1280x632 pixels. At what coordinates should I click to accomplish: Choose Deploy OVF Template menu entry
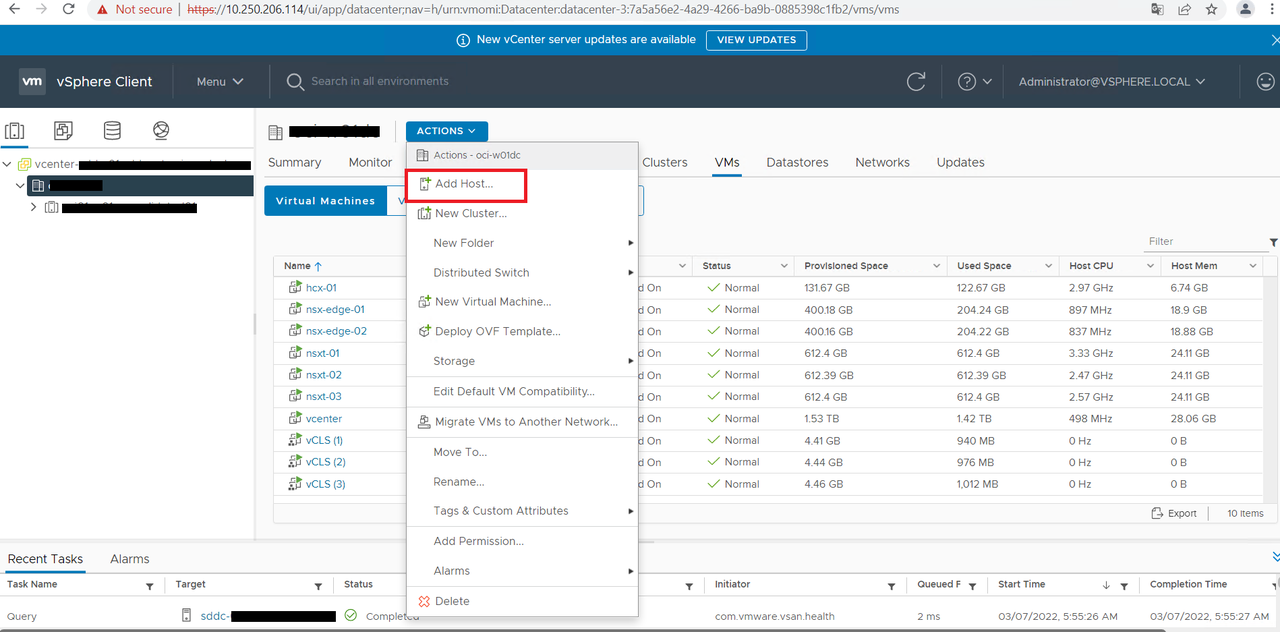(x=497, y=331)
